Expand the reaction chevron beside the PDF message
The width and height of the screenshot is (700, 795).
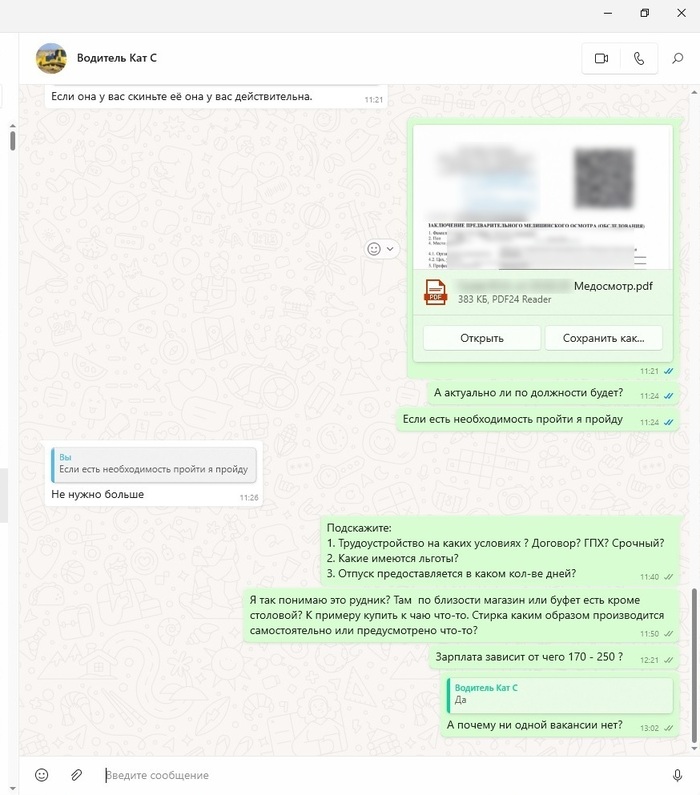click(x=390, y=249)
